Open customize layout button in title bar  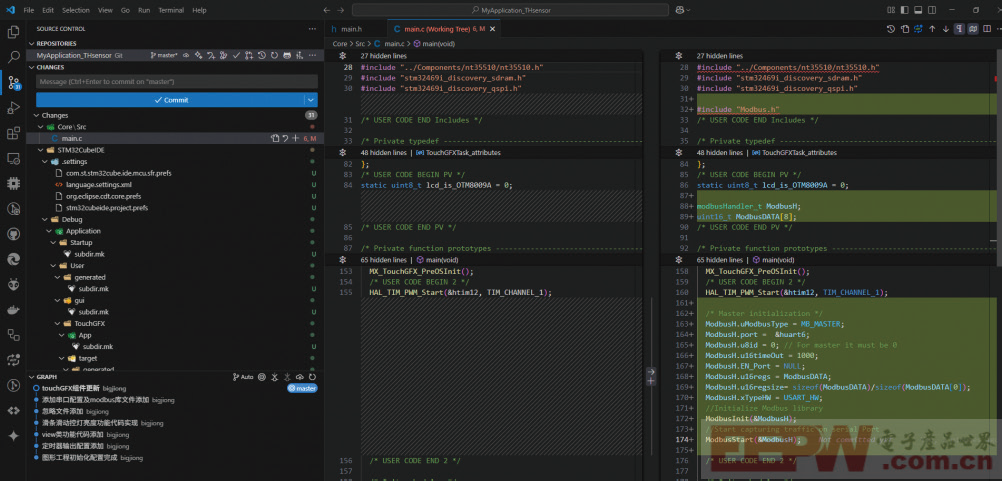(x=891, y=10)
